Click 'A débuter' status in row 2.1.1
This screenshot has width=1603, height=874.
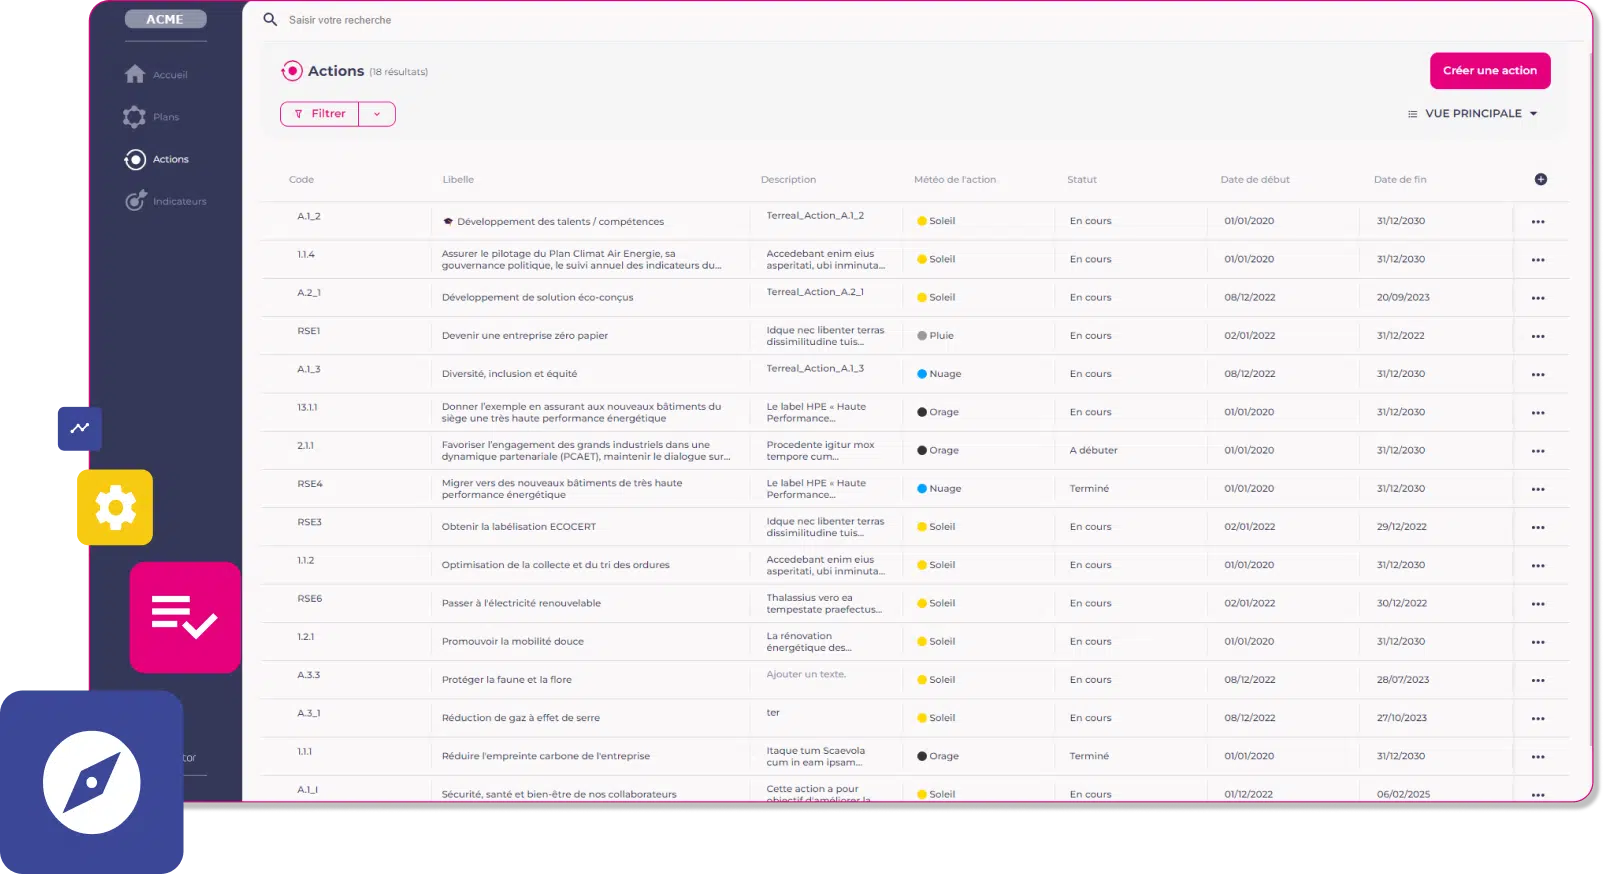(1093, 450)
